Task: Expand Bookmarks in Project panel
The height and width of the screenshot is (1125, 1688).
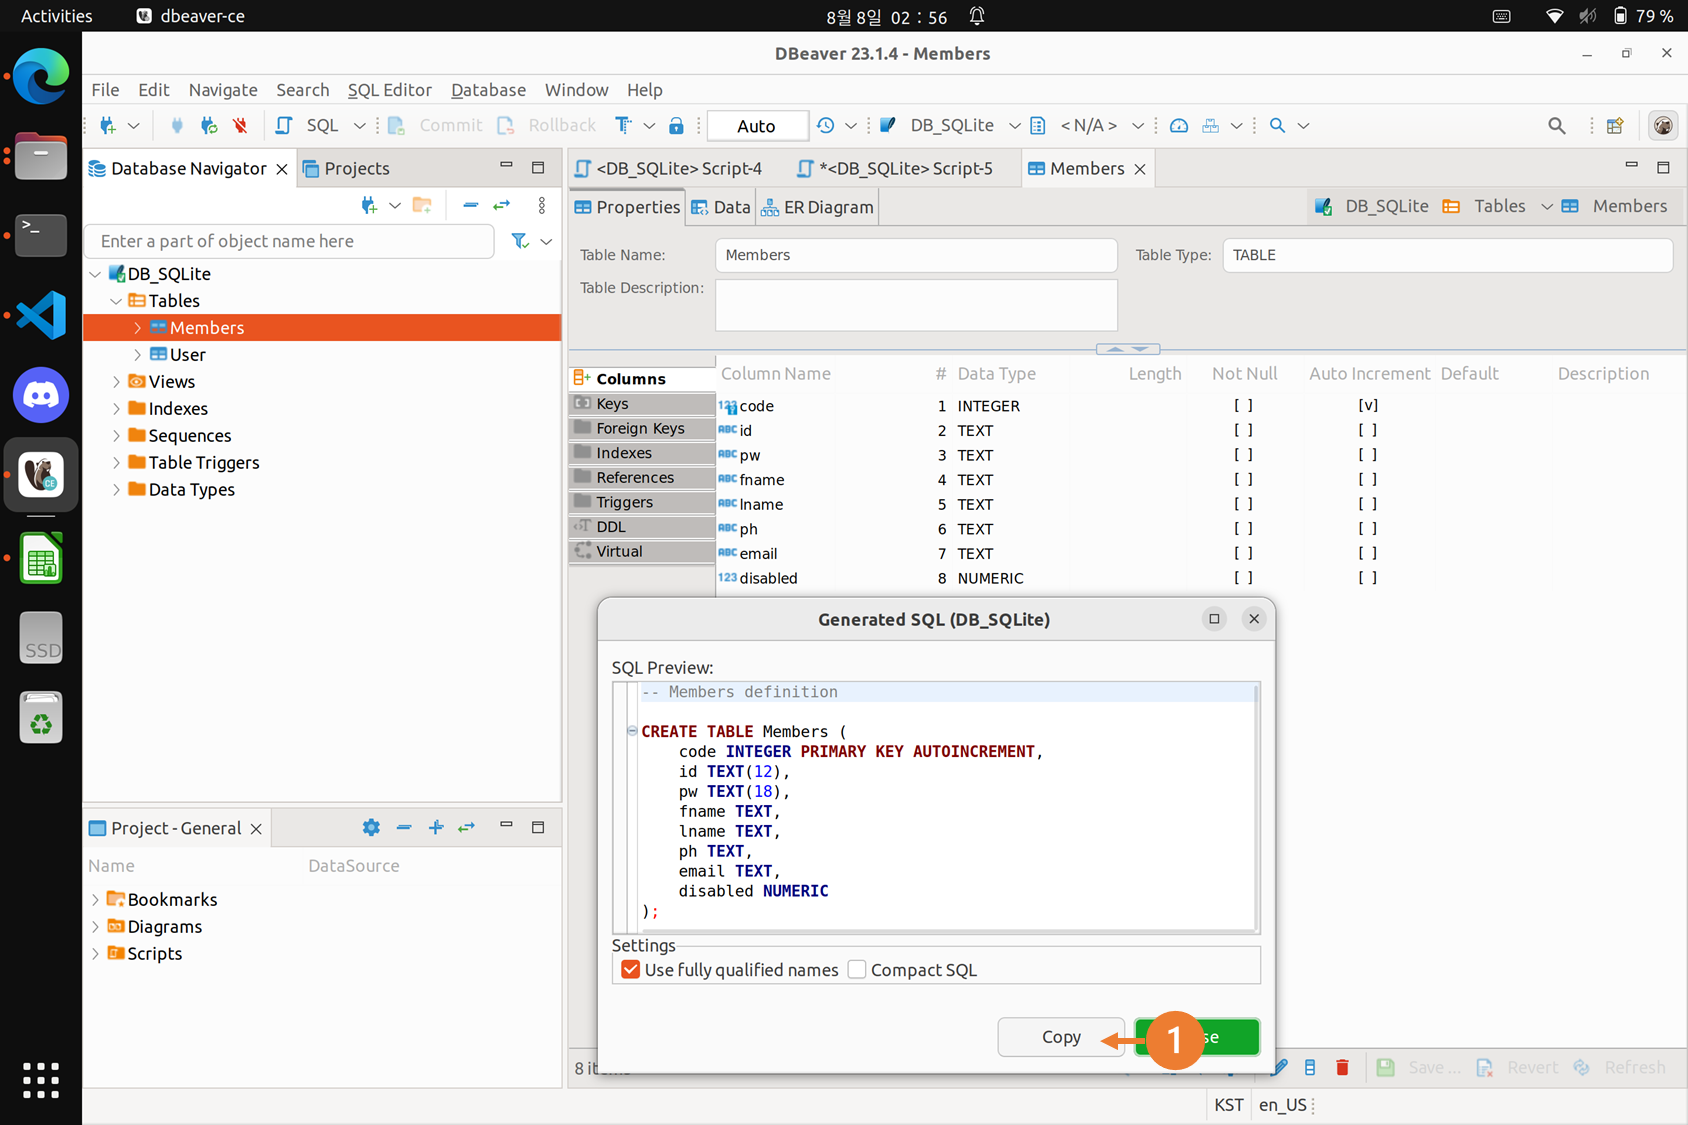Action: click(95, 900)
